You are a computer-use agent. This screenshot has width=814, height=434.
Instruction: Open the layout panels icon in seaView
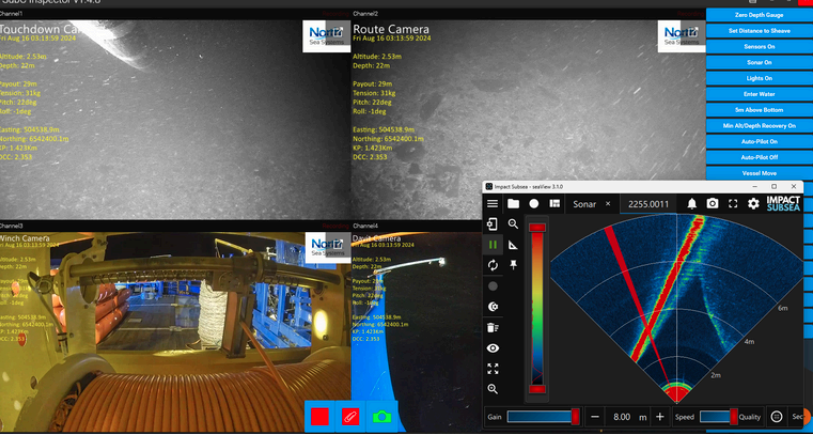(554, 204)
